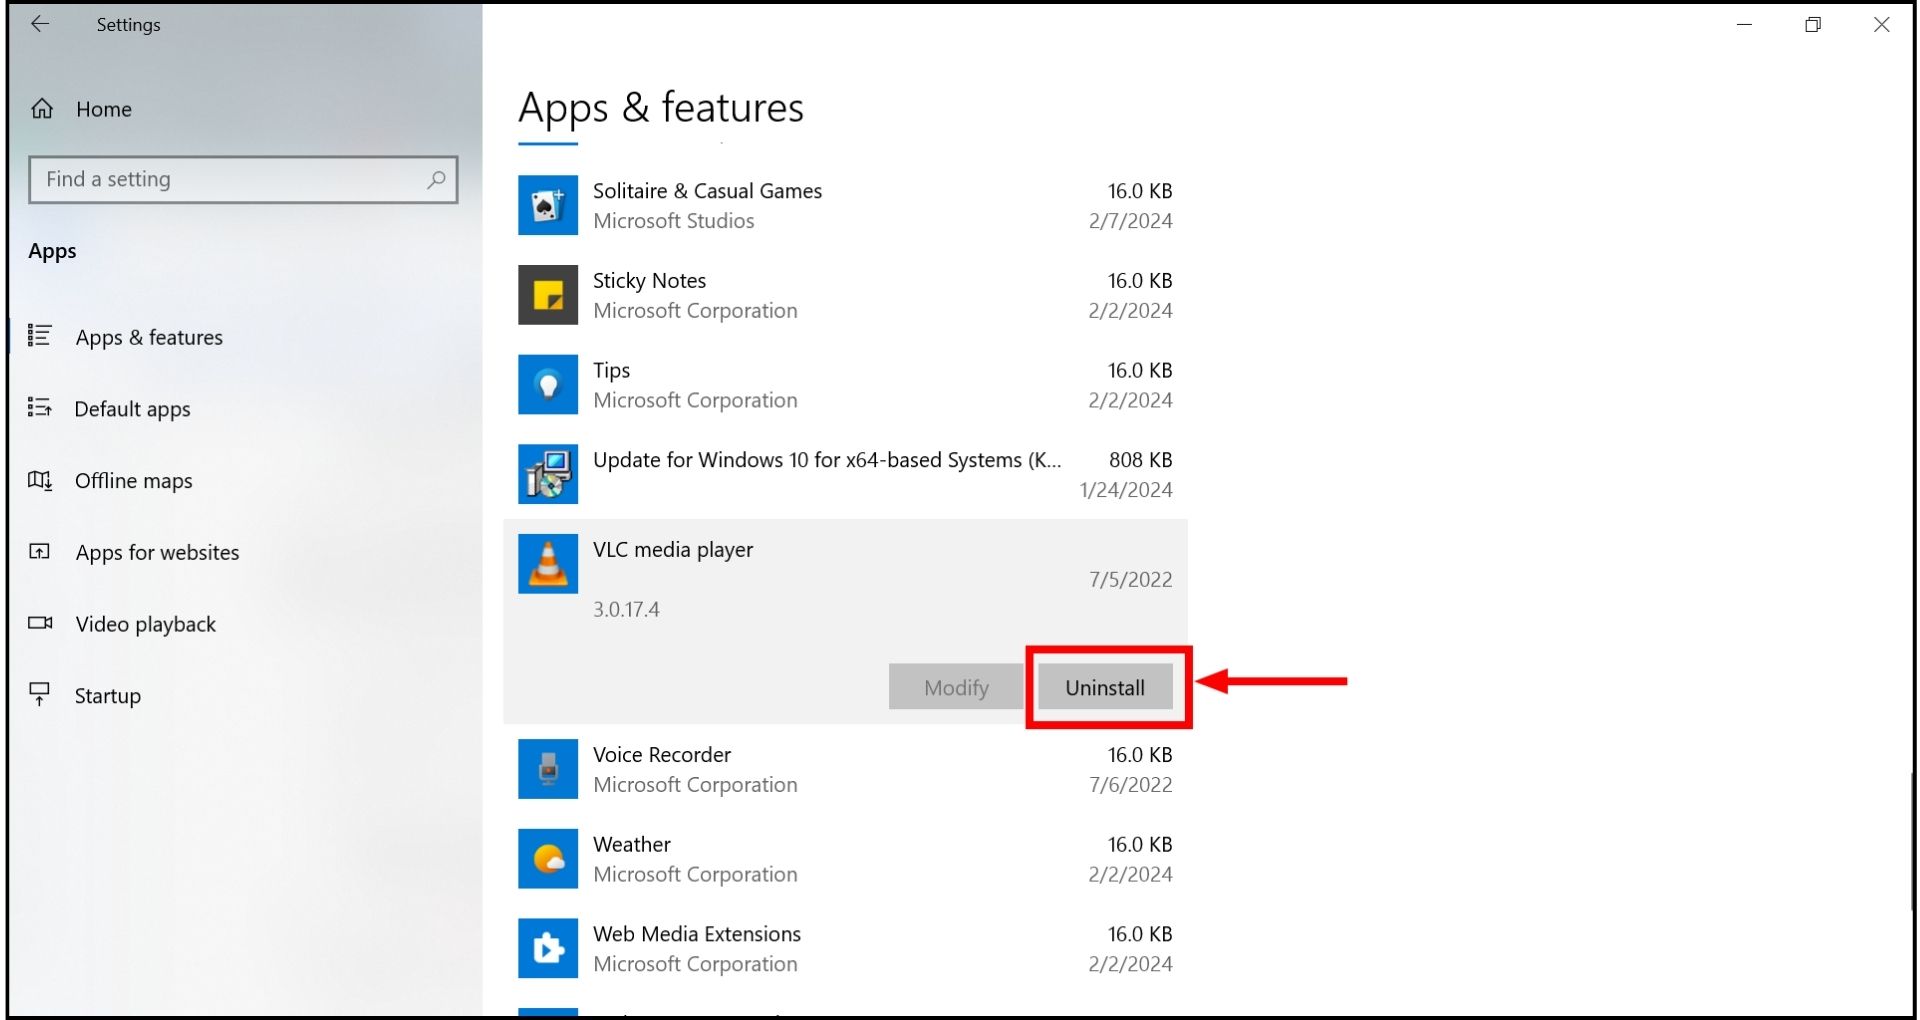Click the Modify button for VLC
Viewport: 1920px width, 1020px height.
click(x=955, y=688)
